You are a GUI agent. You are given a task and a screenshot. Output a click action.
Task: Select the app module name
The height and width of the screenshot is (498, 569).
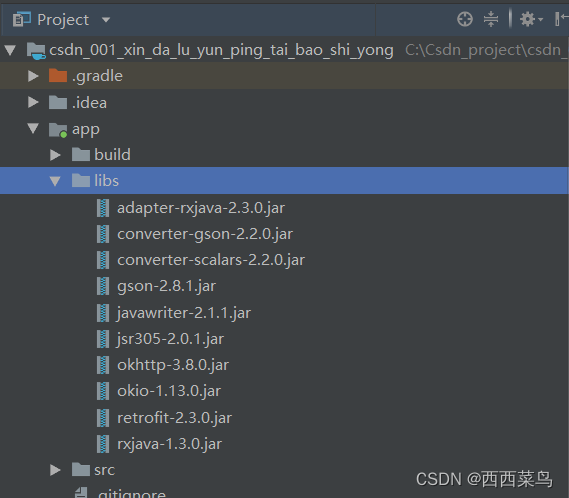86,130
